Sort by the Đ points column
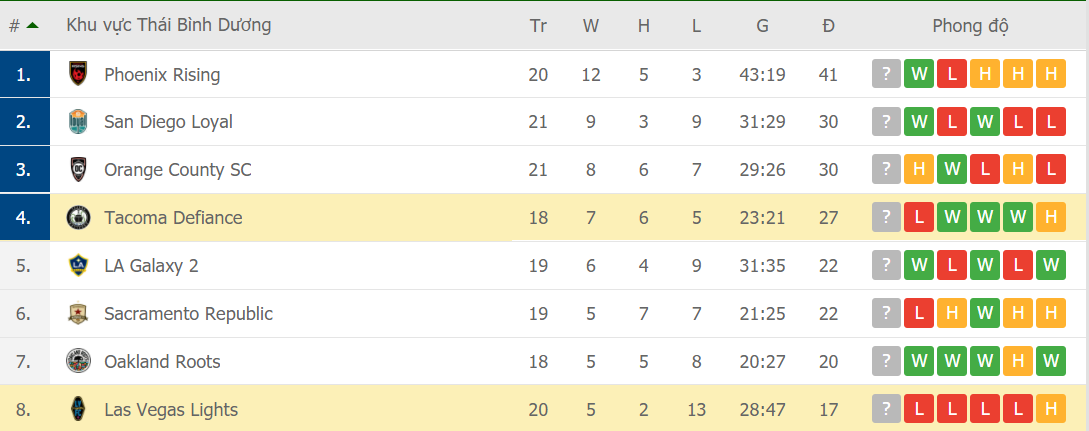The image size is (1089, 431). [x=828, y=25]
